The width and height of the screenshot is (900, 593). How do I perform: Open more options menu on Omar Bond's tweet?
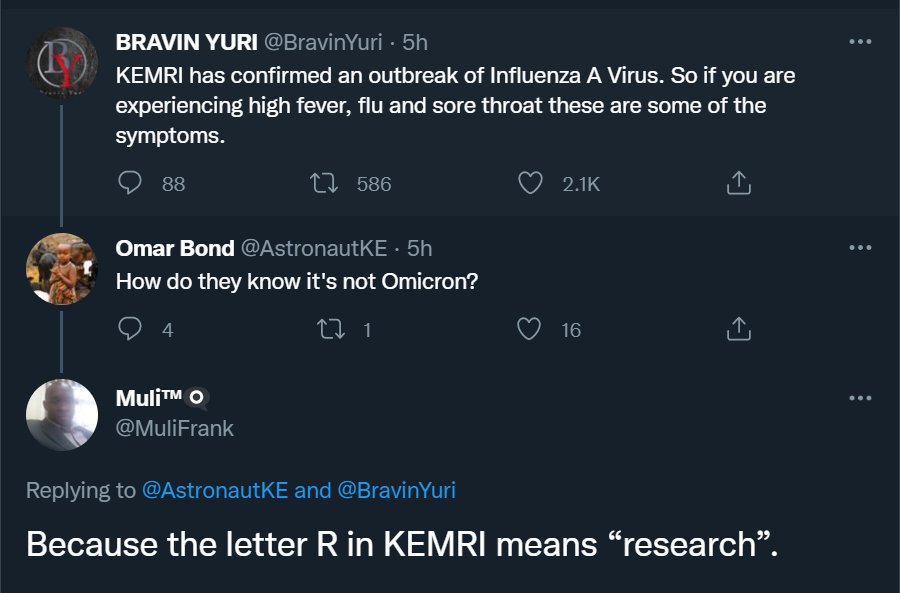[x=860, y=247]
